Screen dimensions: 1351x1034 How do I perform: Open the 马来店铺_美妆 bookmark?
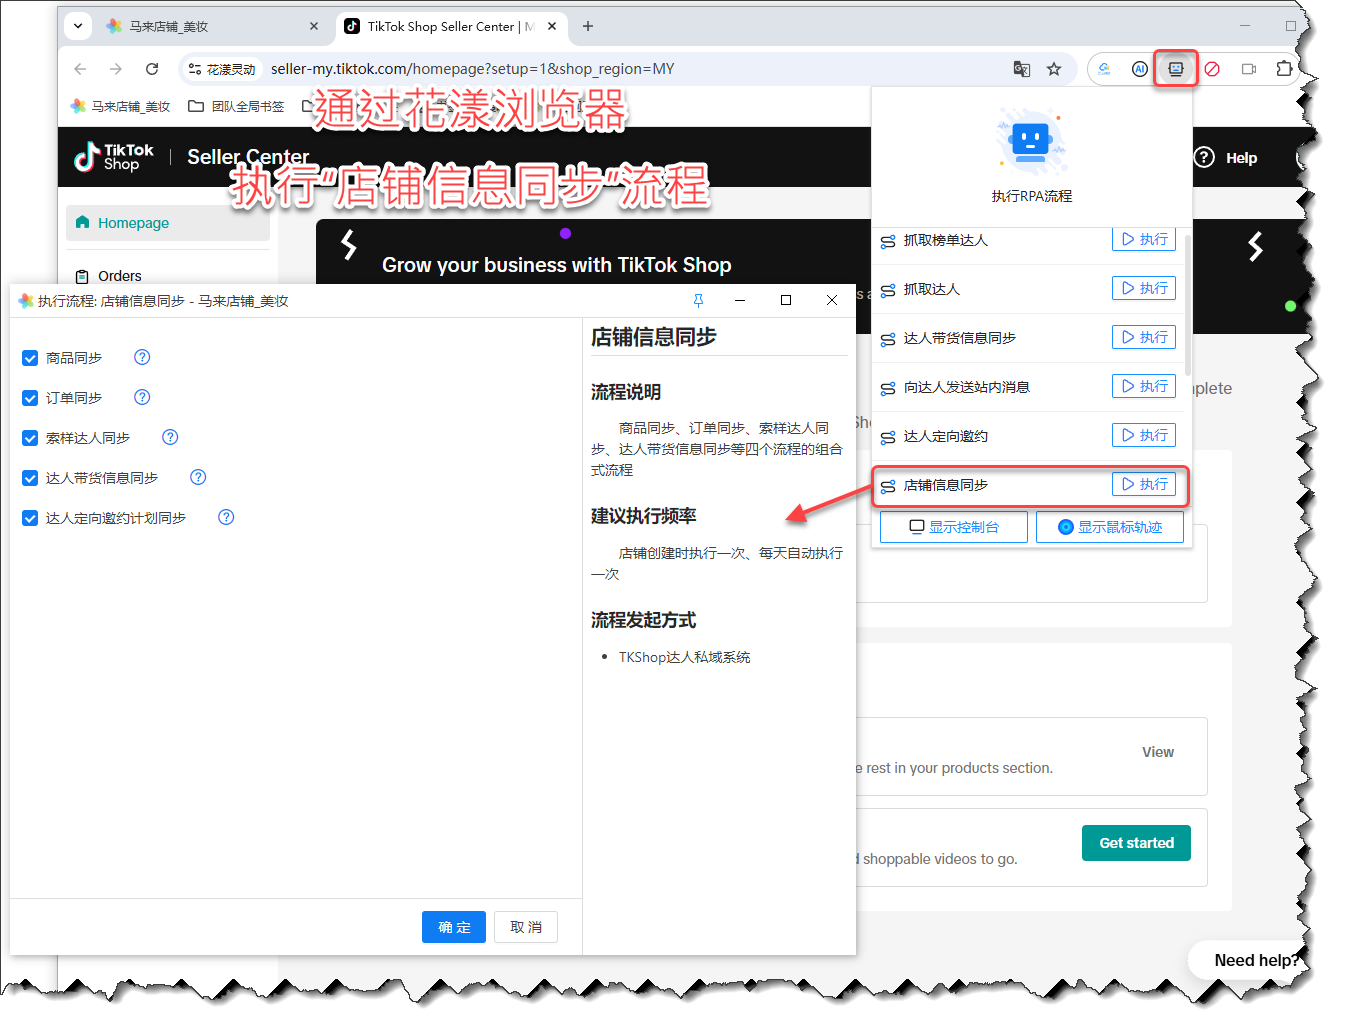pos(120,106)
